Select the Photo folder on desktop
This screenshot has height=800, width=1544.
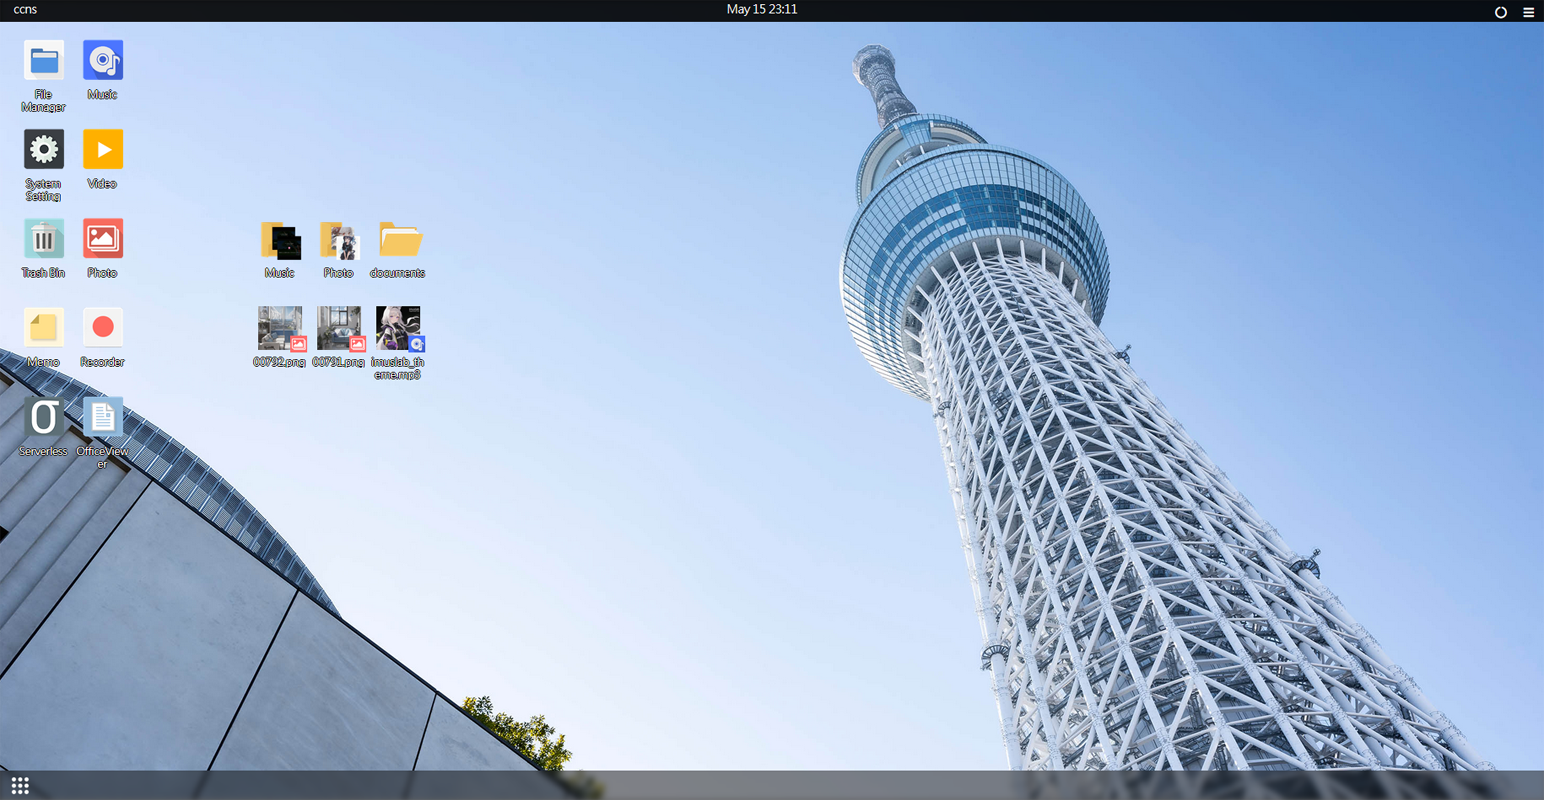tap(339, 242)
